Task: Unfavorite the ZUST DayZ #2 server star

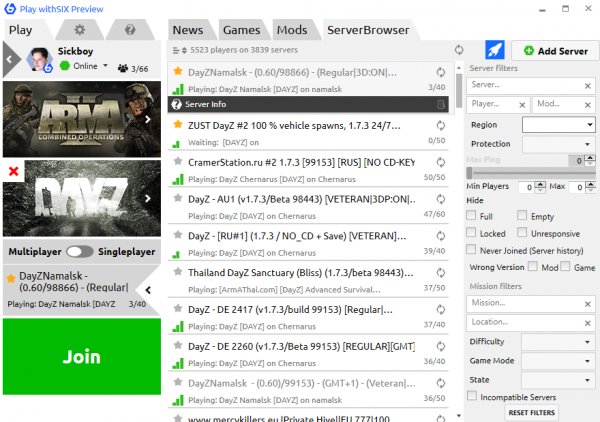Action: tap(178, 124)
